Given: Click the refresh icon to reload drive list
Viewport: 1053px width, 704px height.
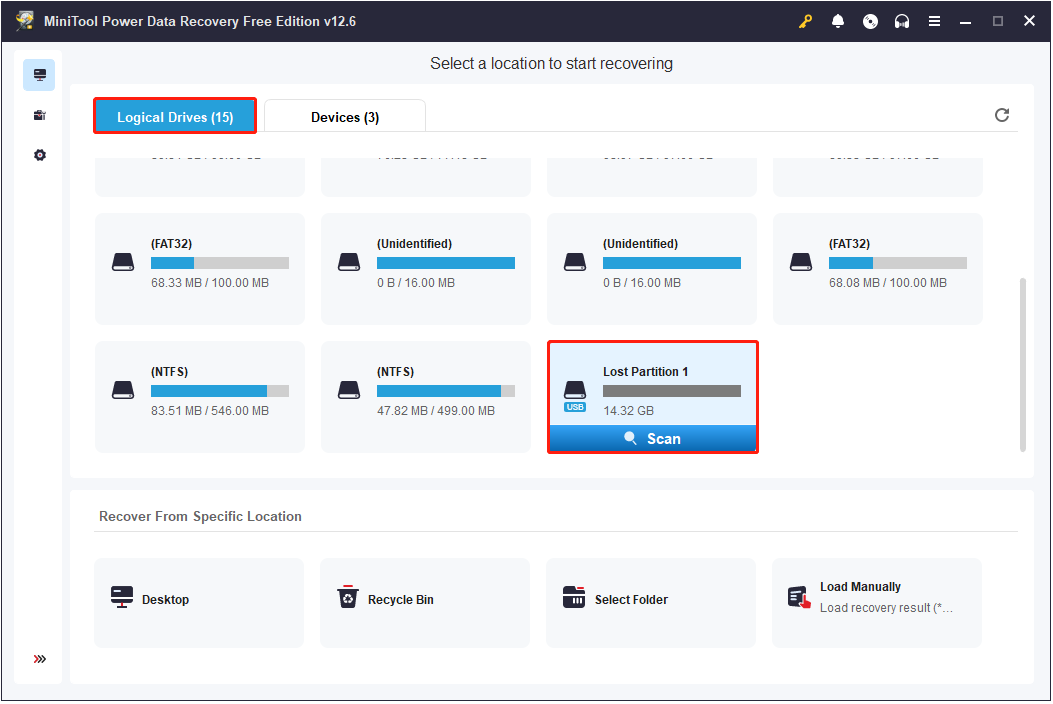Looking at the screenshot, I should [x=1002, y=115].
